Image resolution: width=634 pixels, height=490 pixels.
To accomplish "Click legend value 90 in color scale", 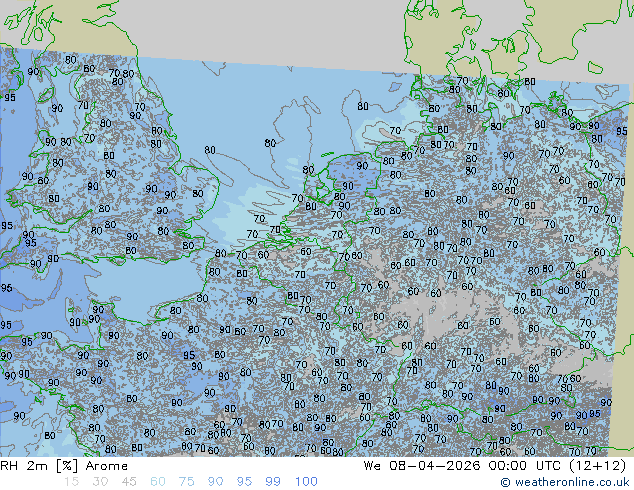I will tap(215, 482).
